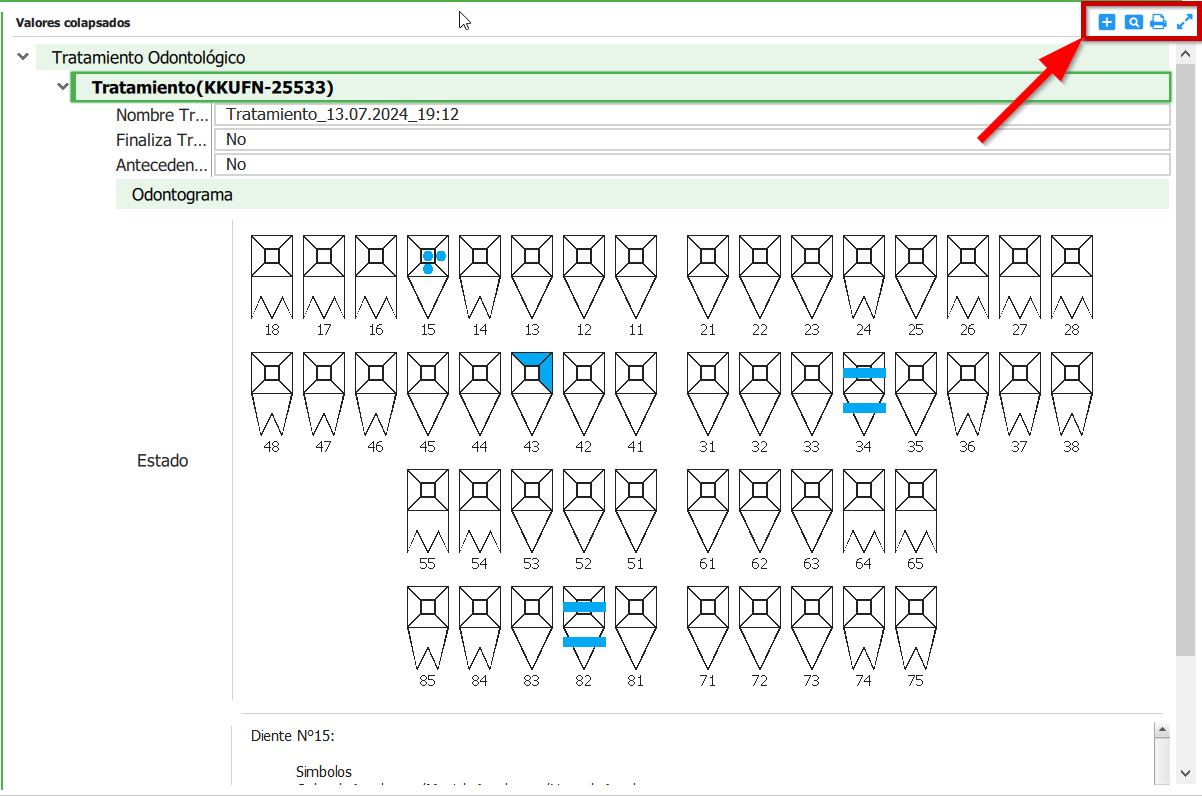Click tooth 18 in the odontogram

tap(272, 276)
